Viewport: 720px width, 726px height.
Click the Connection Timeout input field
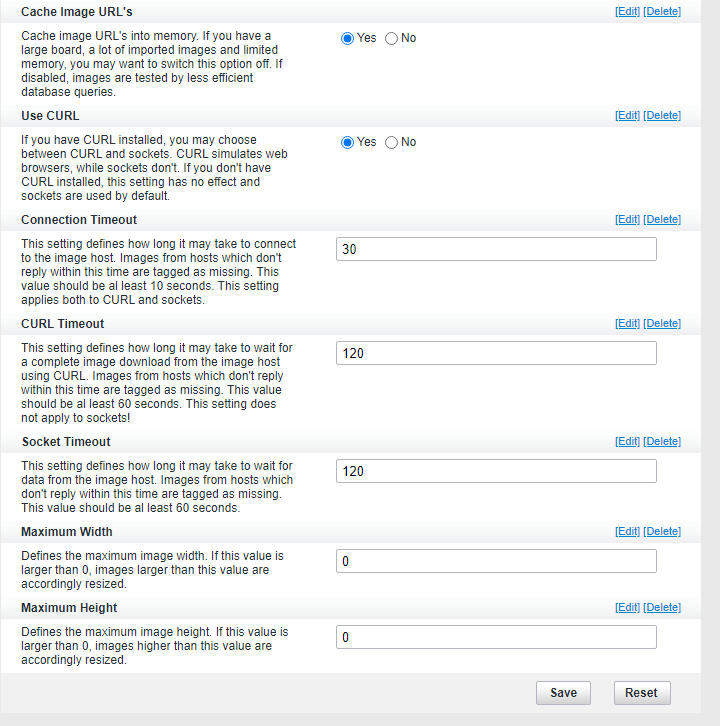coord(496,249)
